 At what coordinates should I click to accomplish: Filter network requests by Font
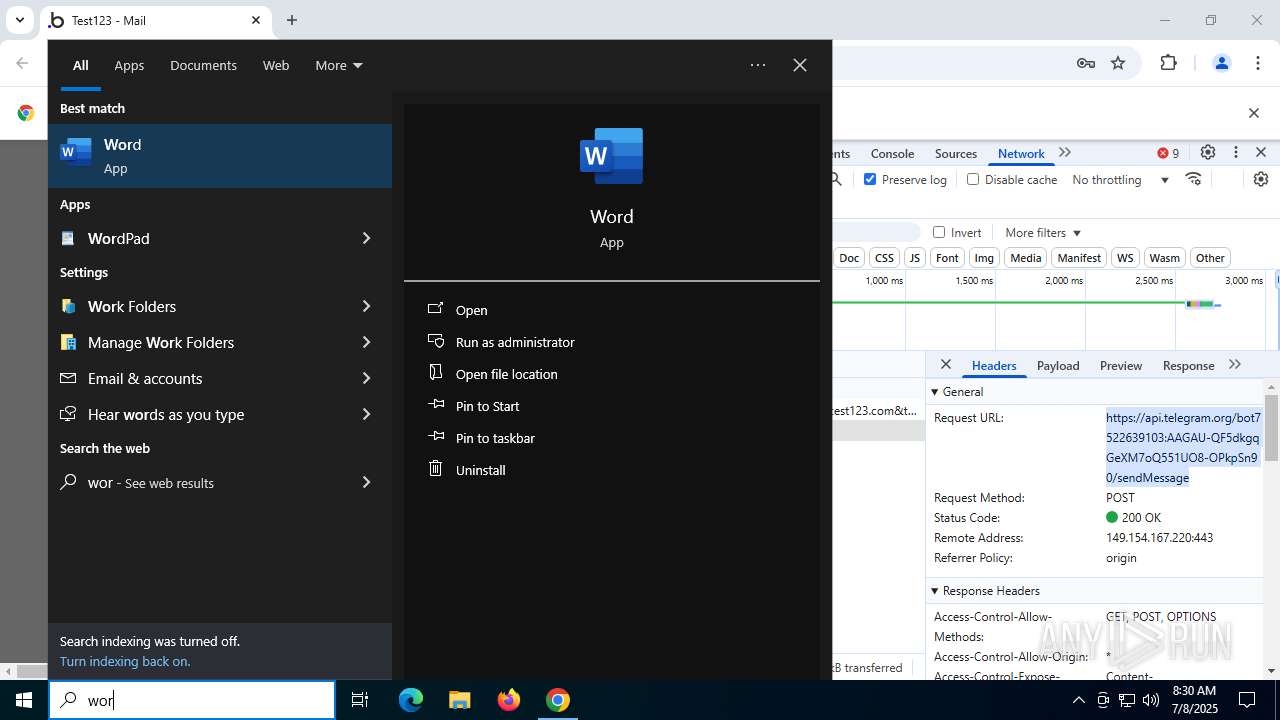click(x=947, y=257)
